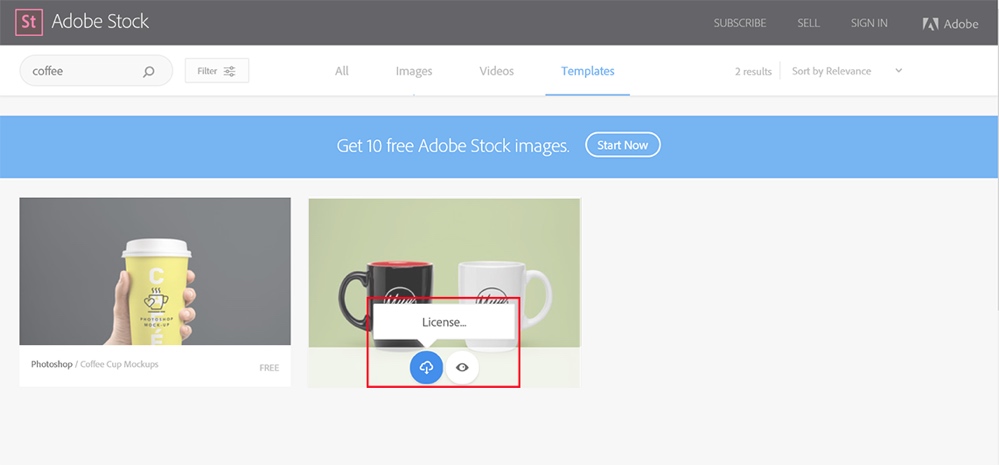999x465 pixels.
Task: Open the SELL link
Action: pyautogui.click(x=808, y=23)
